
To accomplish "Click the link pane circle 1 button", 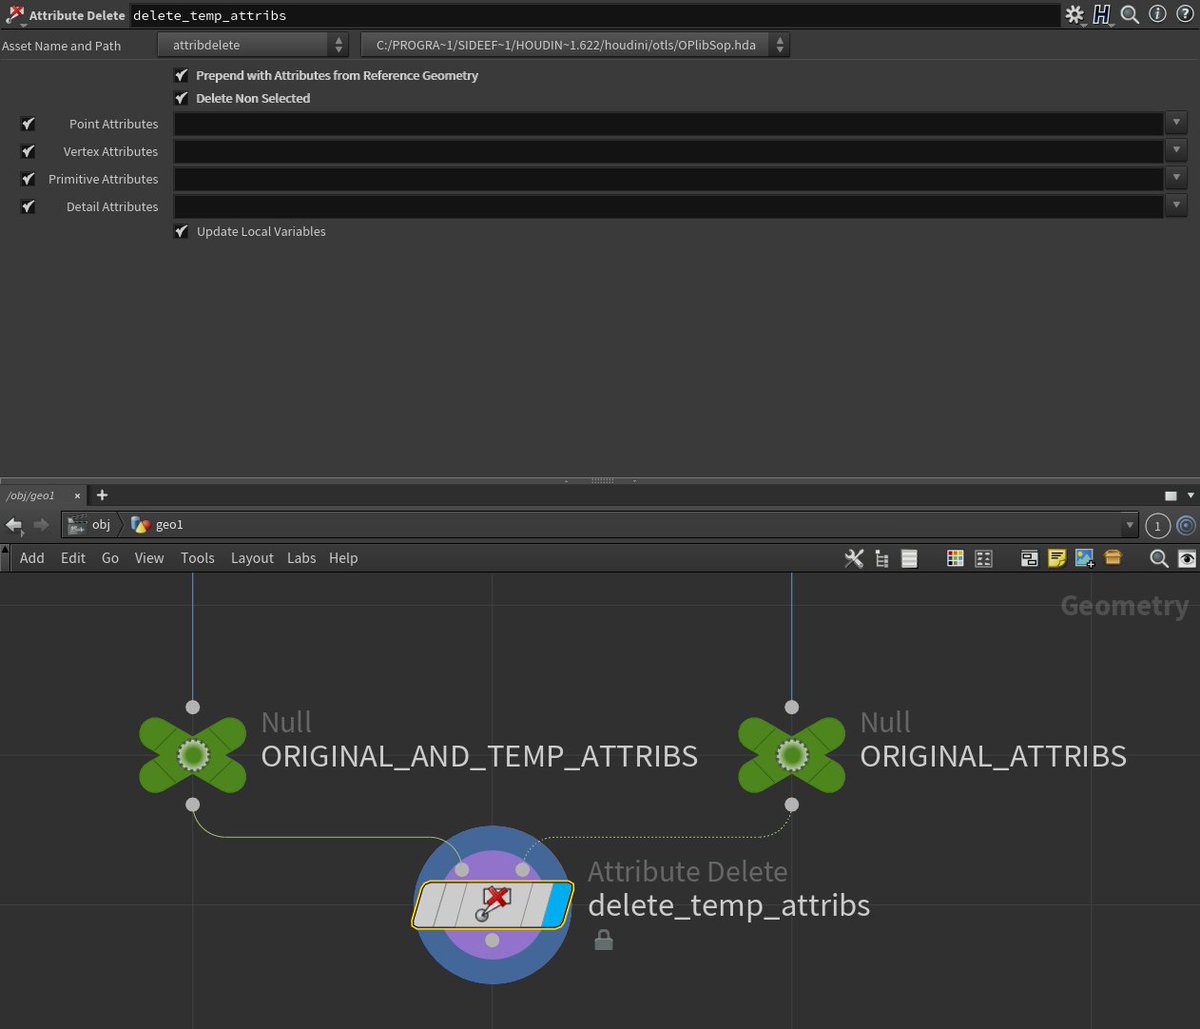I will pos(1157,525).
